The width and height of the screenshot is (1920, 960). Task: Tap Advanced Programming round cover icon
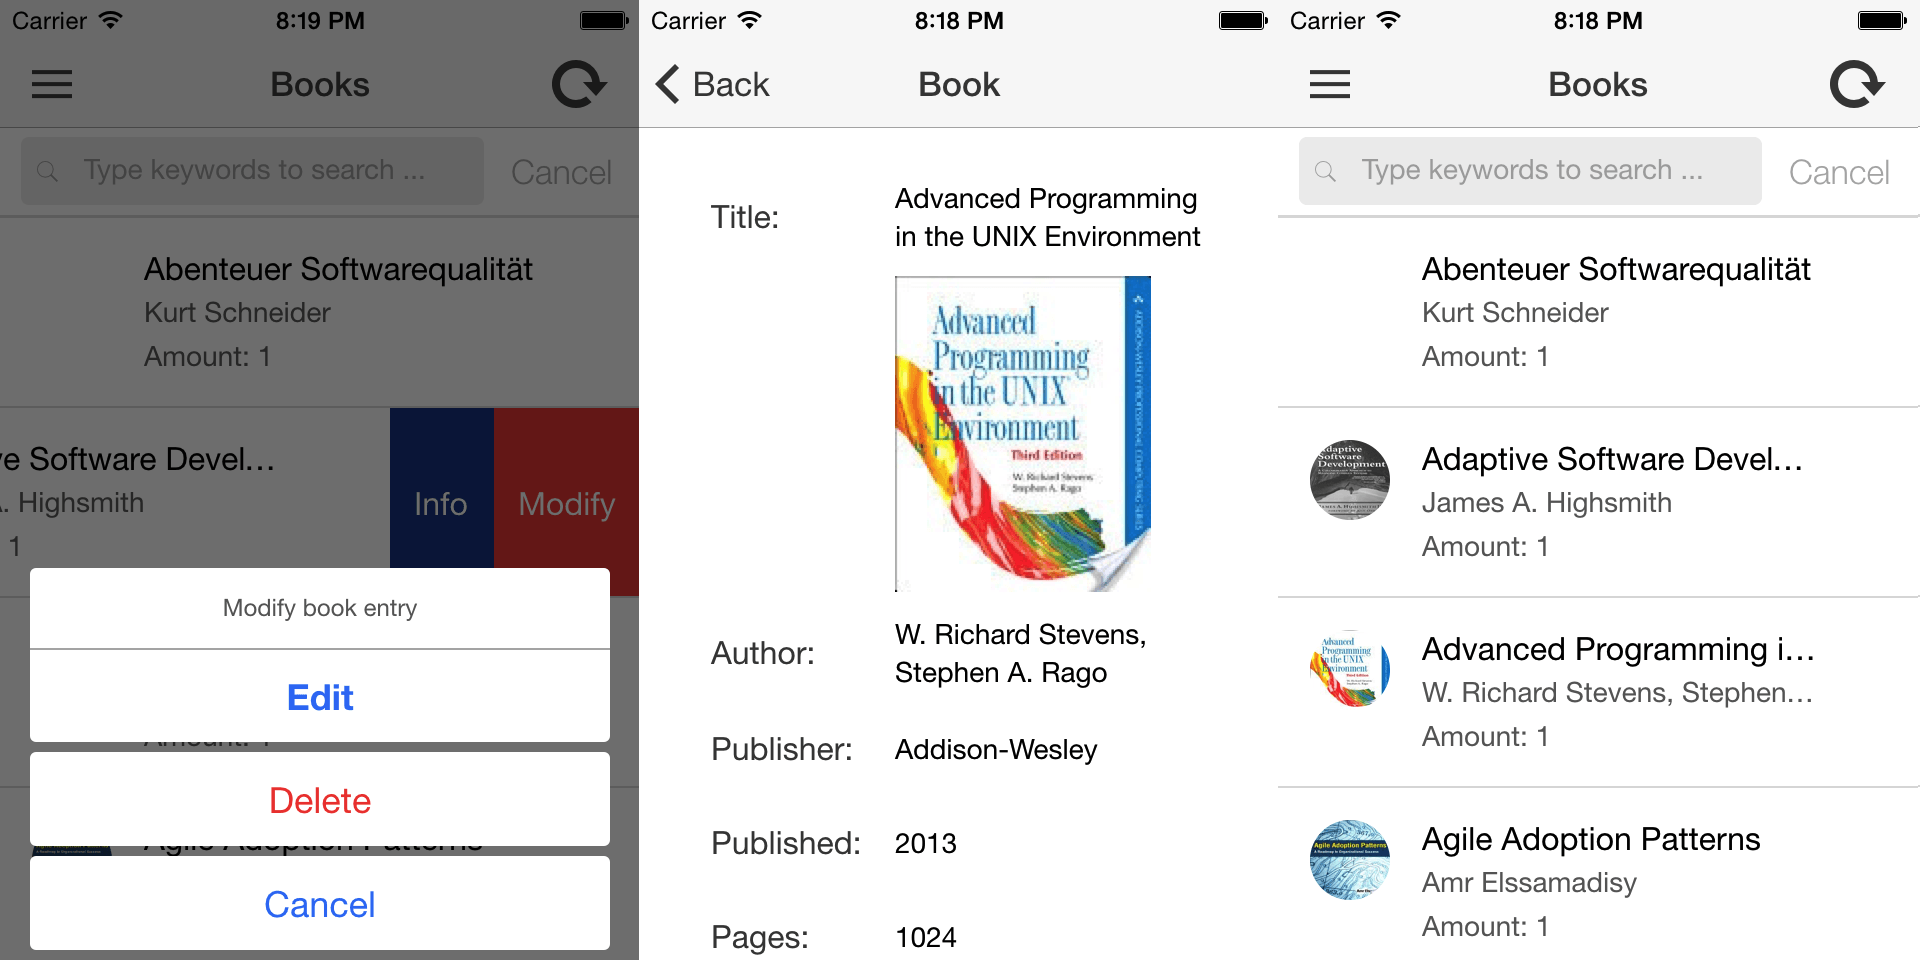pyautogui.click(x=1349, y=670)
